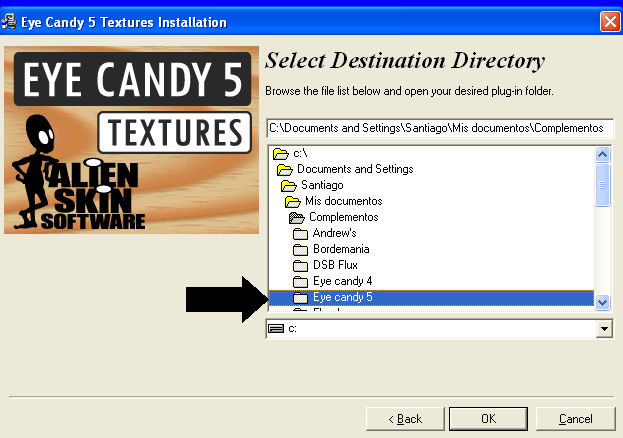Click the c: drive selection combo box
The width and height of the screenshot is (623, 438).
(430, 329)
